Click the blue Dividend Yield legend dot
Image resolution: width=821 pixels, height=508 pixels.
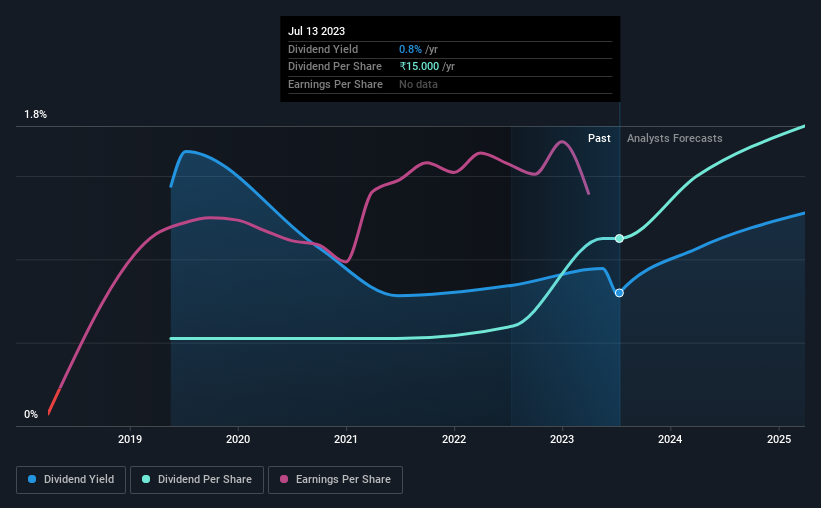[32, 479]
